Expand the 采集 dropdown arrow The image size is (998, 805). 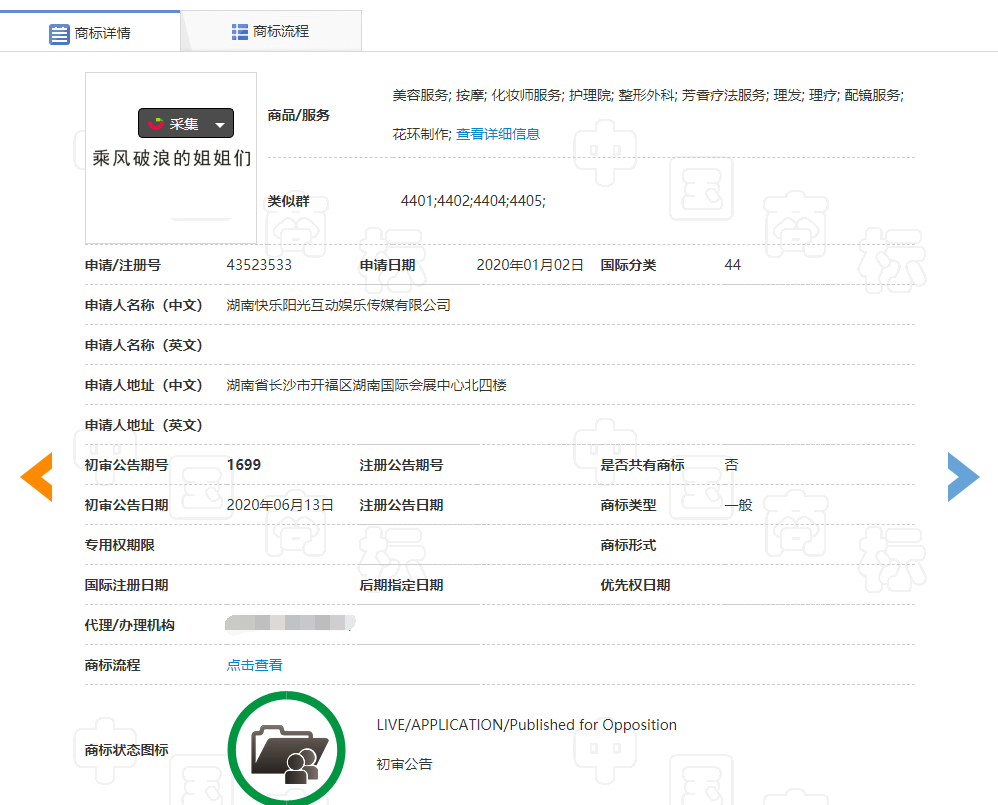220,124
